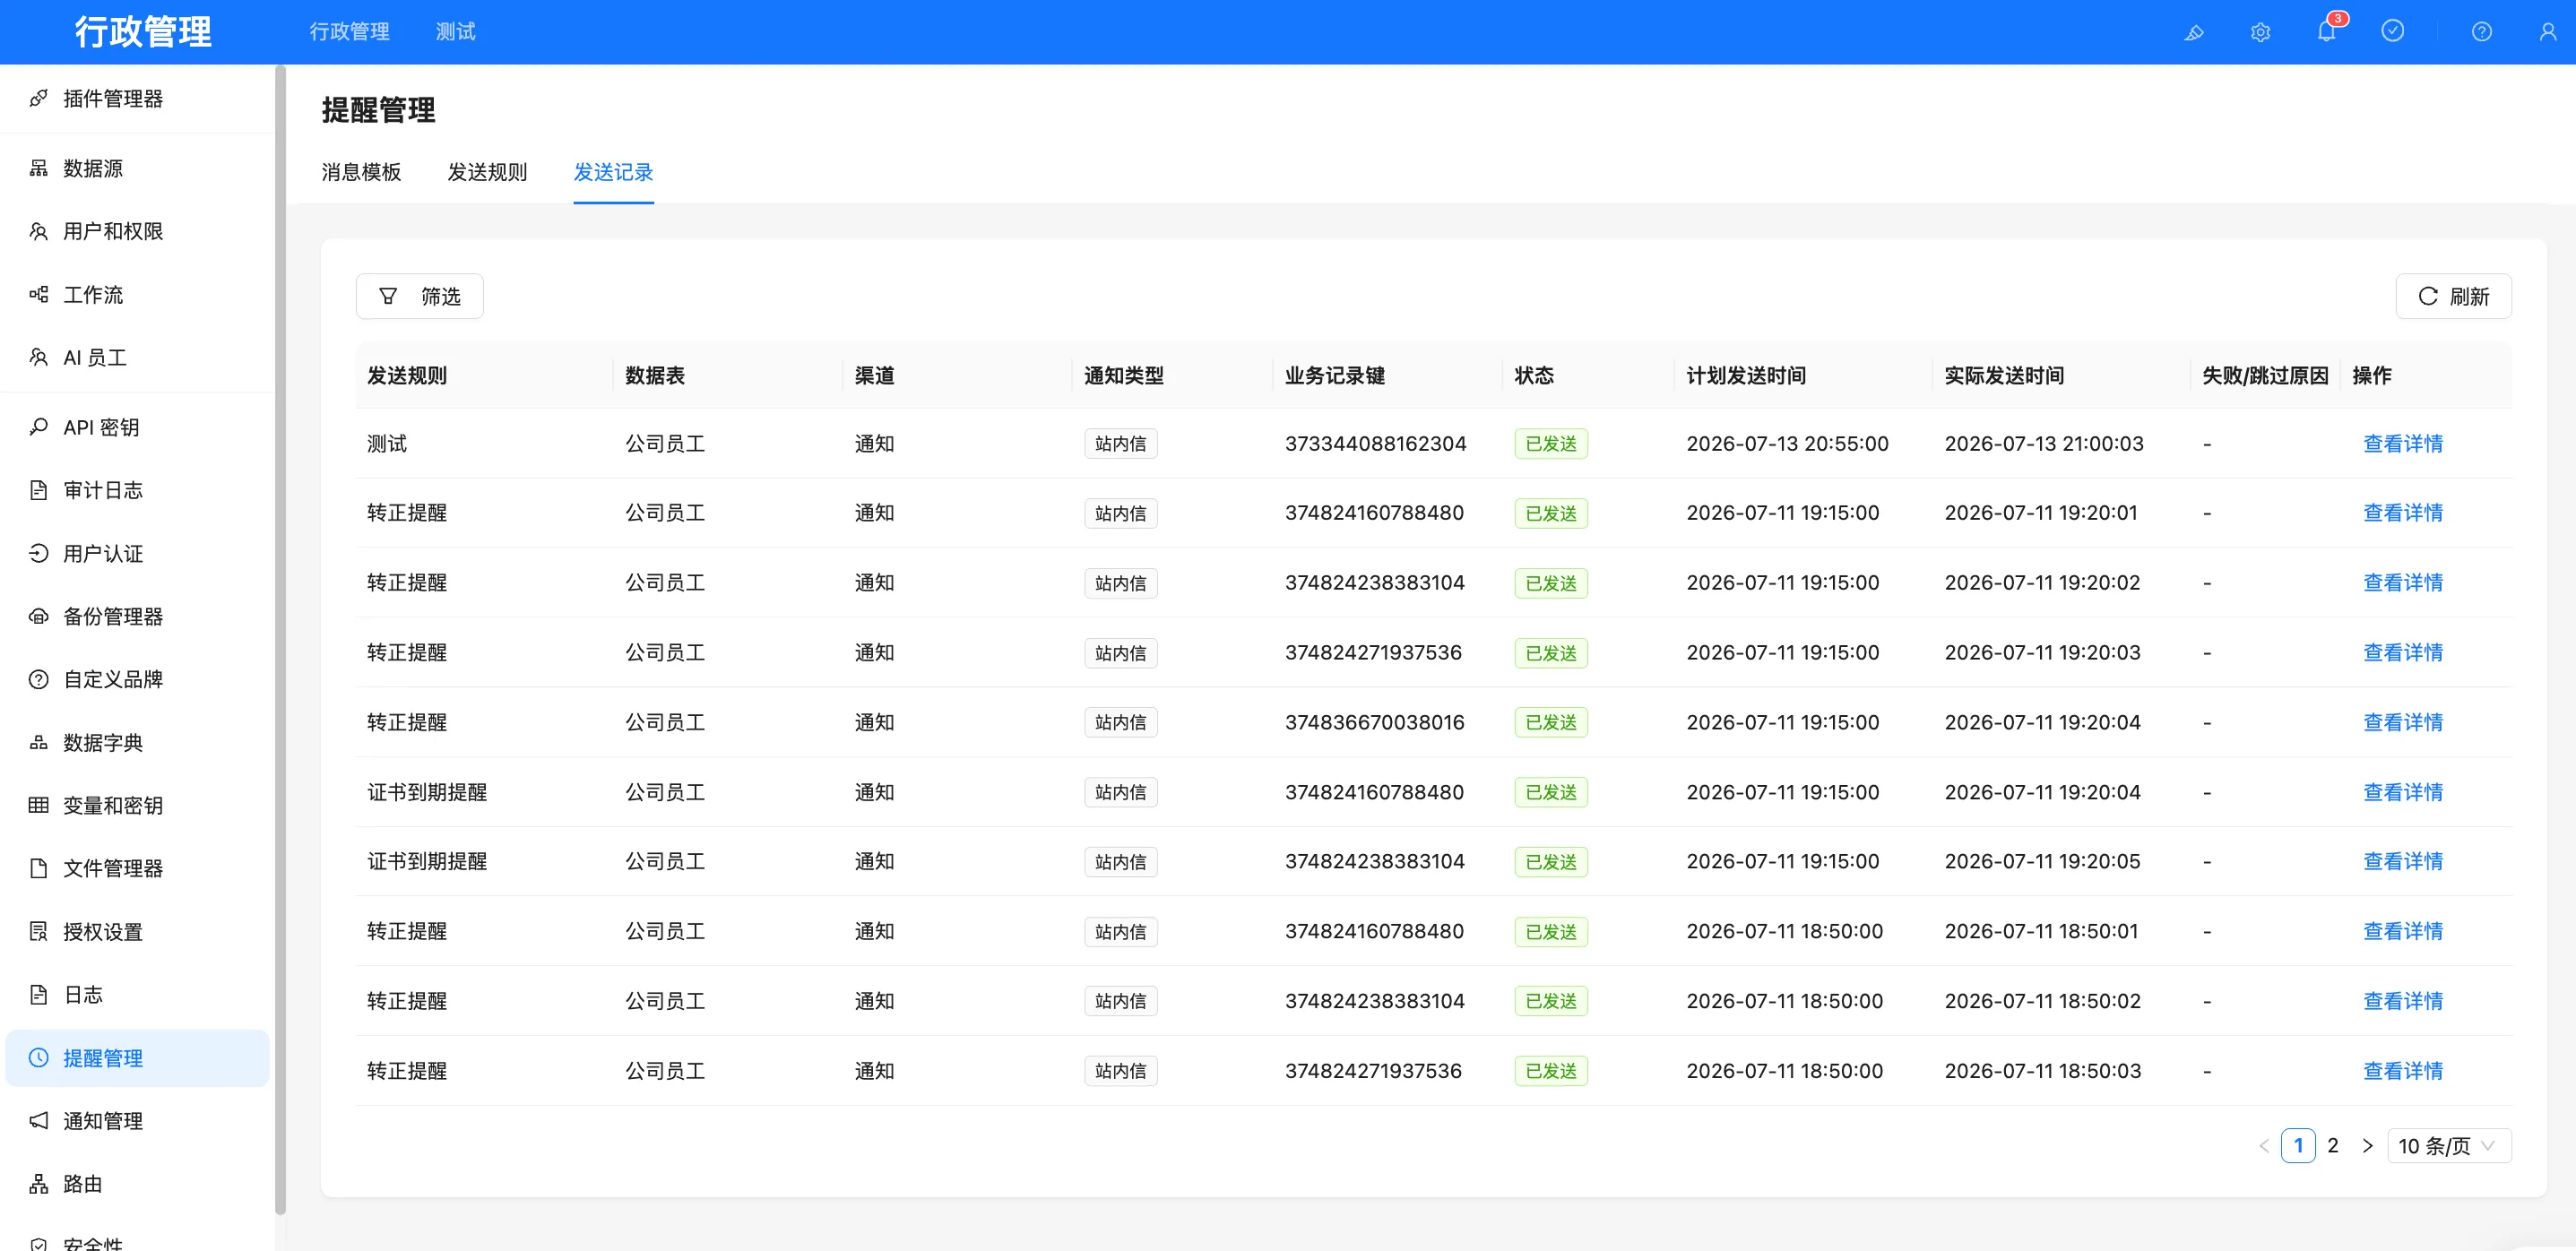Open the UI editor highlighter icon
The image size is (2576, 1251).
click(x=2194, y=32)
